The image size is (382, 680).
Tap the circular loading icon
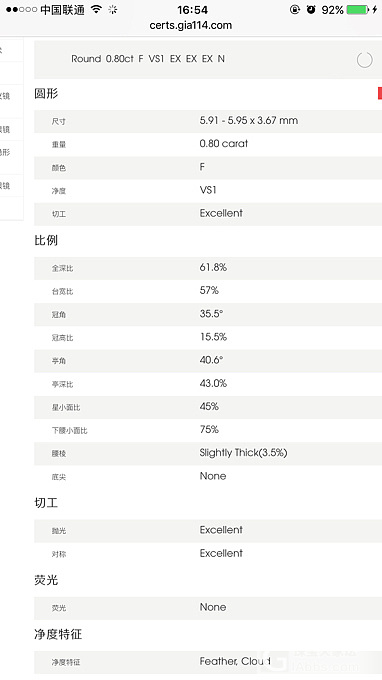point(364,60)
